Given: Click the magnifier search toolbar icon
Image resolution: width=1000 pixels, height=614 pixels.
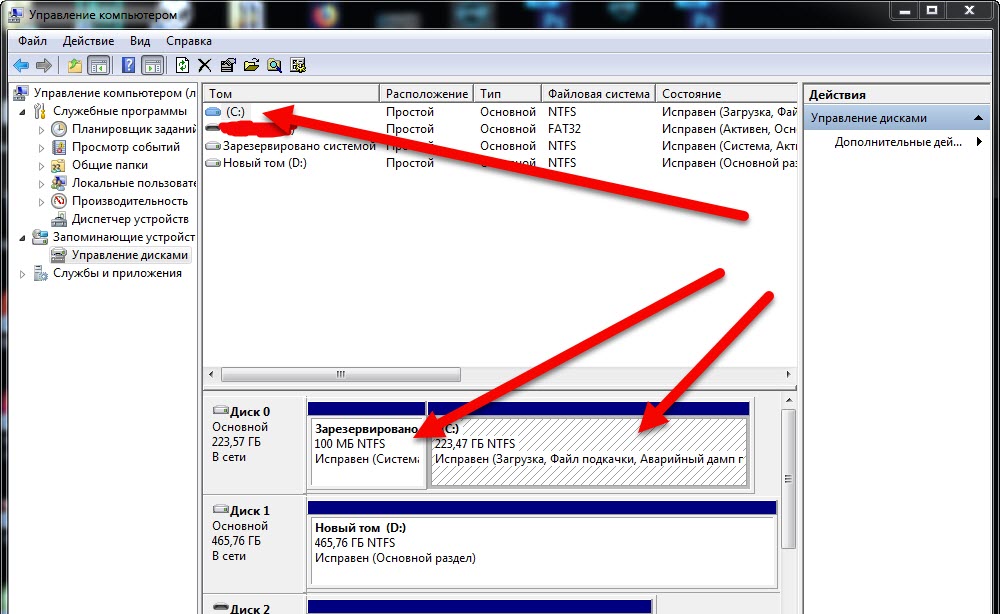Looking at the screenshot, I should click(274, 65).
